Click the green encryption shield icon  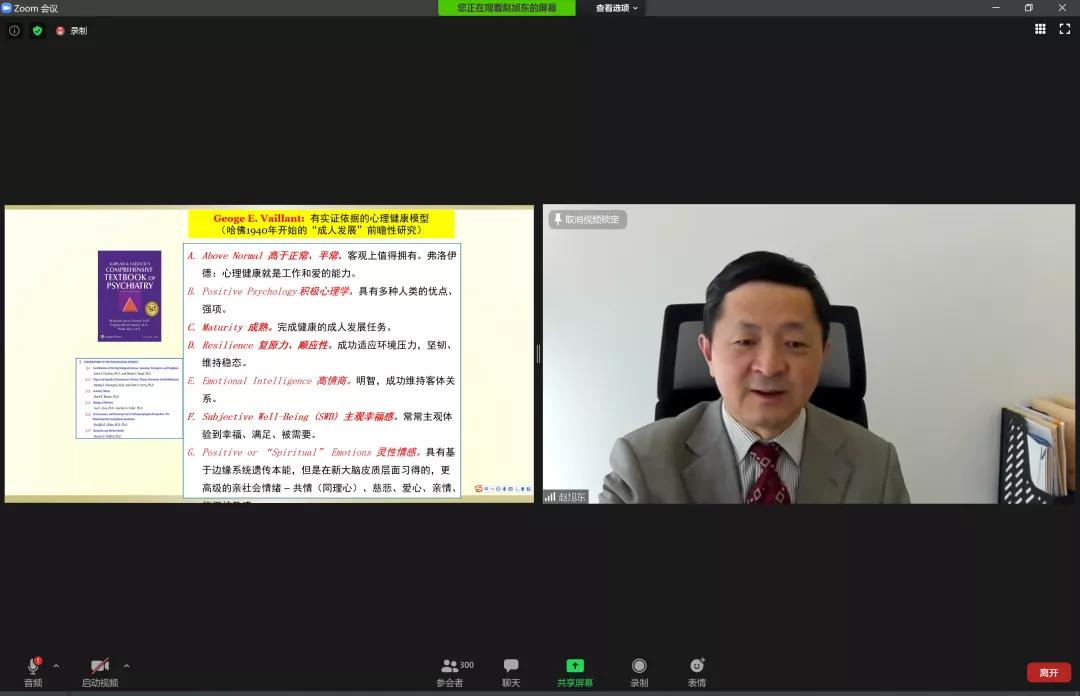click(x=37, y=31)
